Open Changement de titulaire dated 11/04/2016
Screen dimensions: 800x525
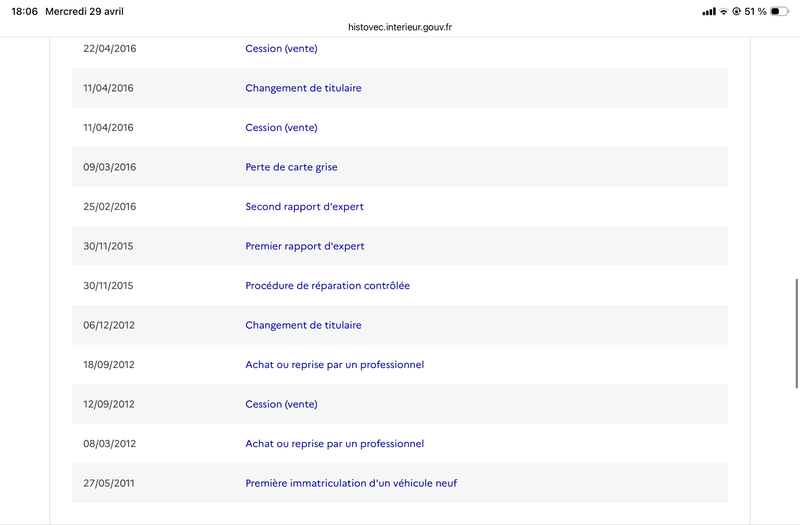point(303,88)
